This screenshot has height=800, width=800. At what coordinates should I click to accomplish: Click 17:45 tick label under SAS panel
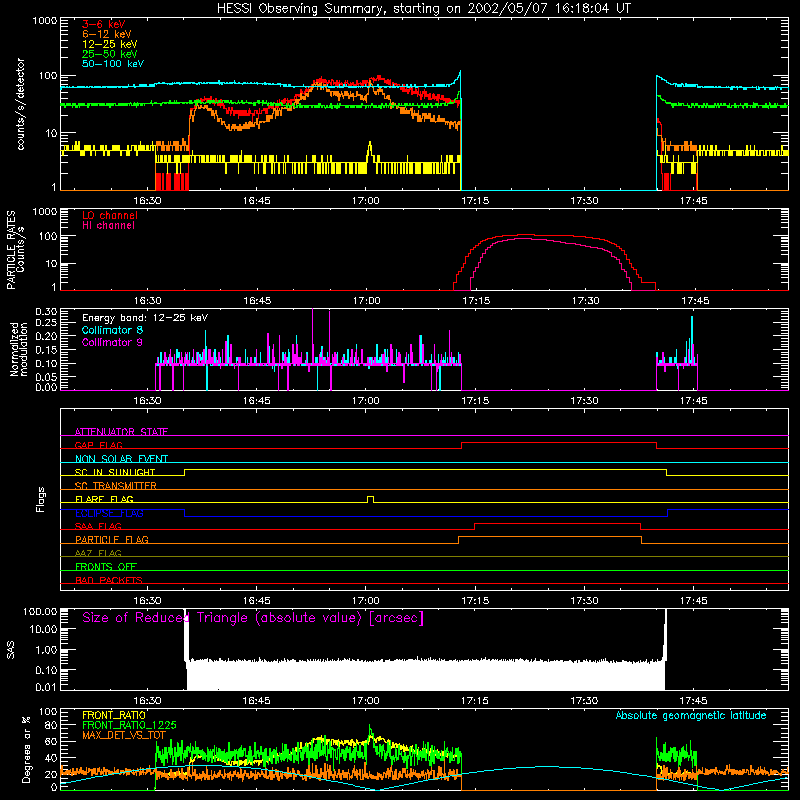tap(693, 701)
